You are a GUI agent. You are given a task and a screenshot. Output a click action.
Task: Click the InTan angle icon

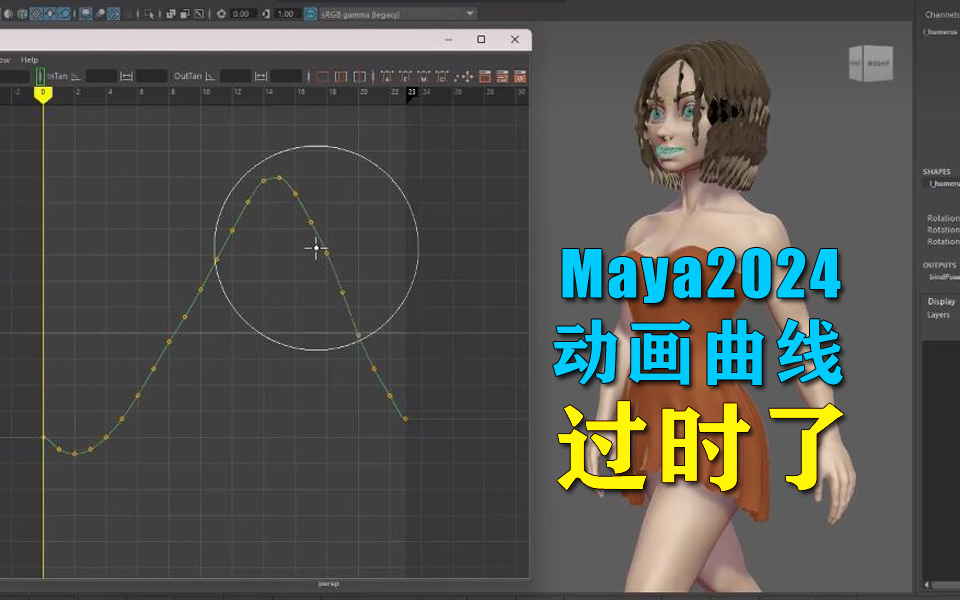coord(76,77)
